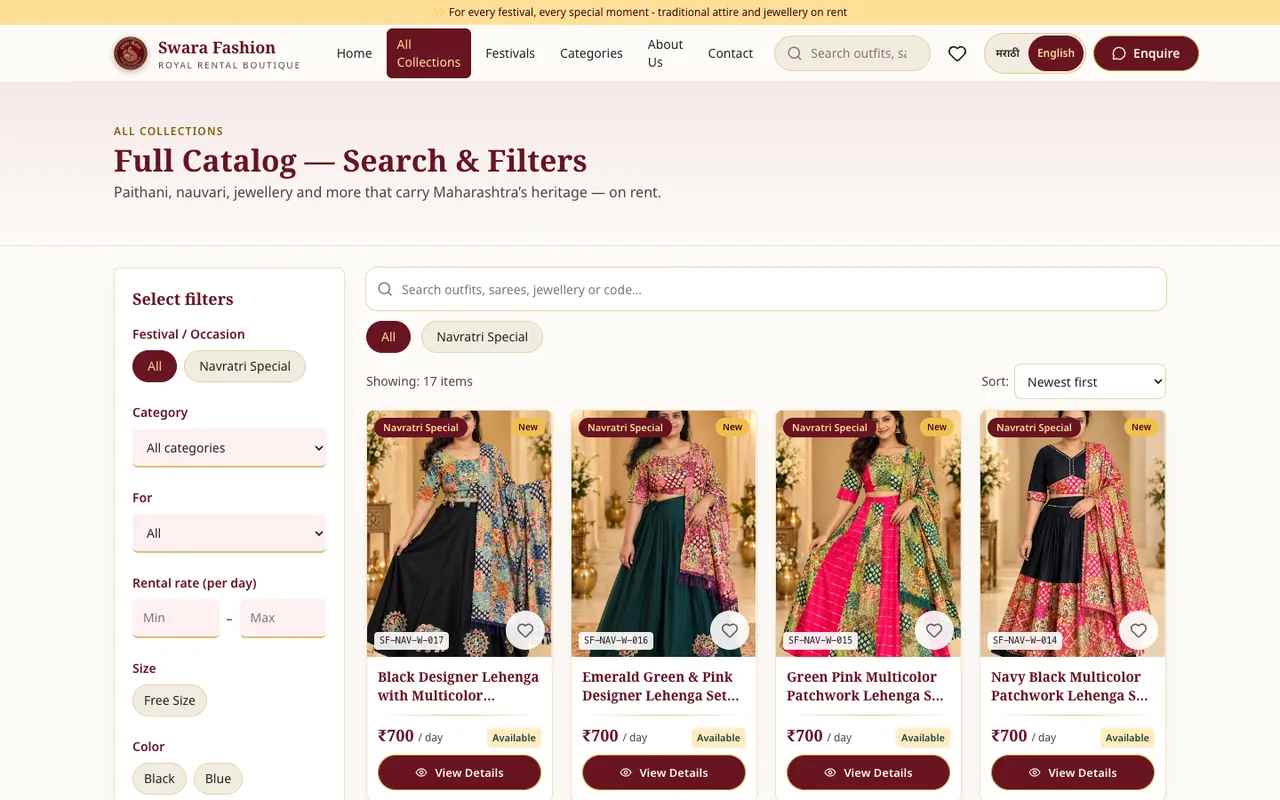1280x800 pixels.
Task: Click the magnifier icon in header search
Action: point(794,53)
